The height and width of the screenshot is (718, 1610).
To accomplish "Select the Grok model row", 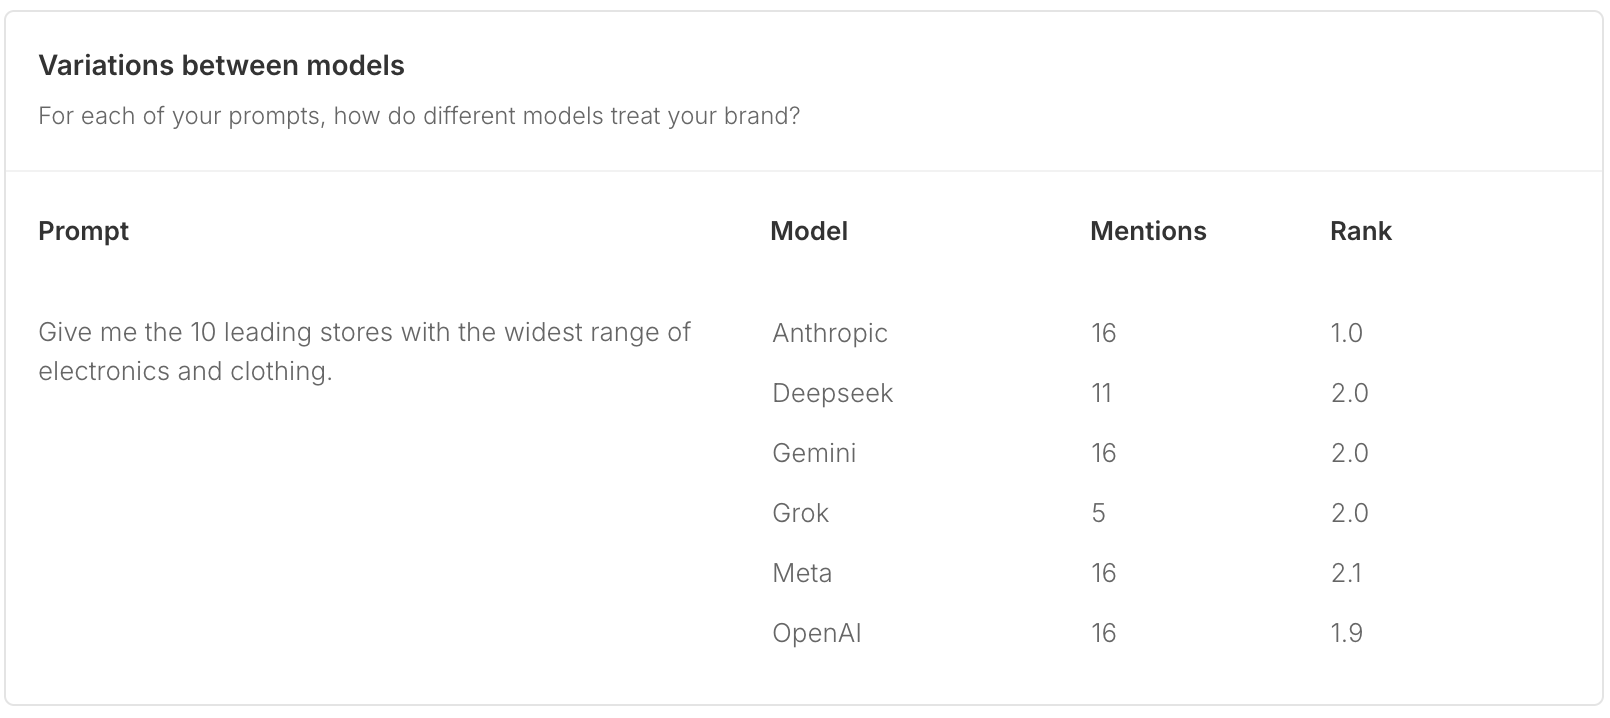I will [1170, 513].
